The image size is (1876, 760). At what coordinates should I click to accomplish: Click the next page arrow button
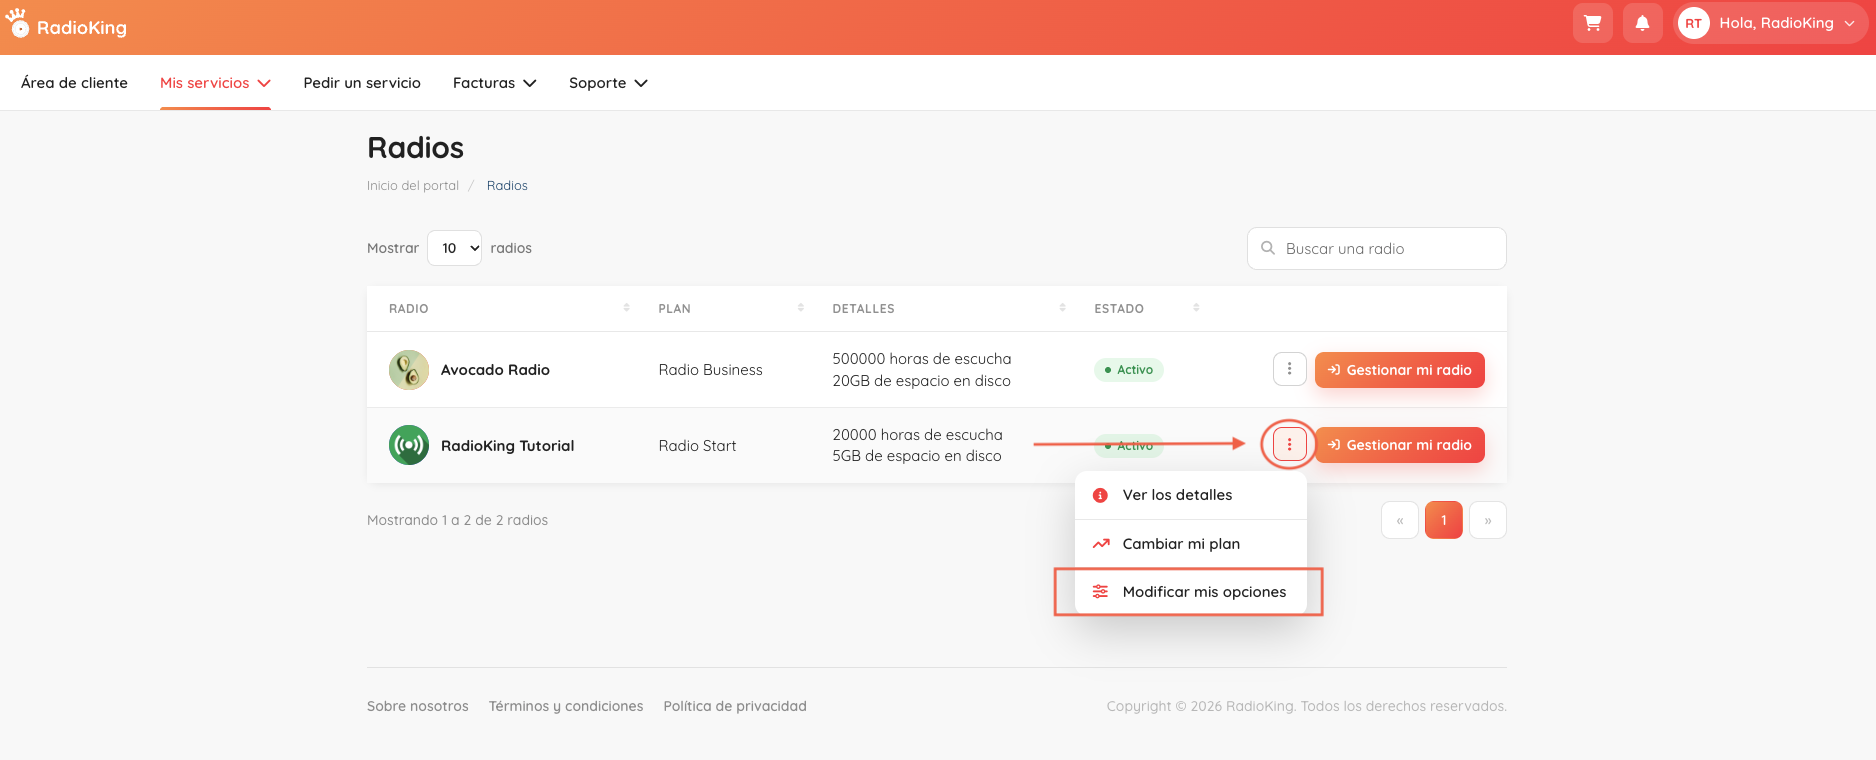[x=1488, y=520]
